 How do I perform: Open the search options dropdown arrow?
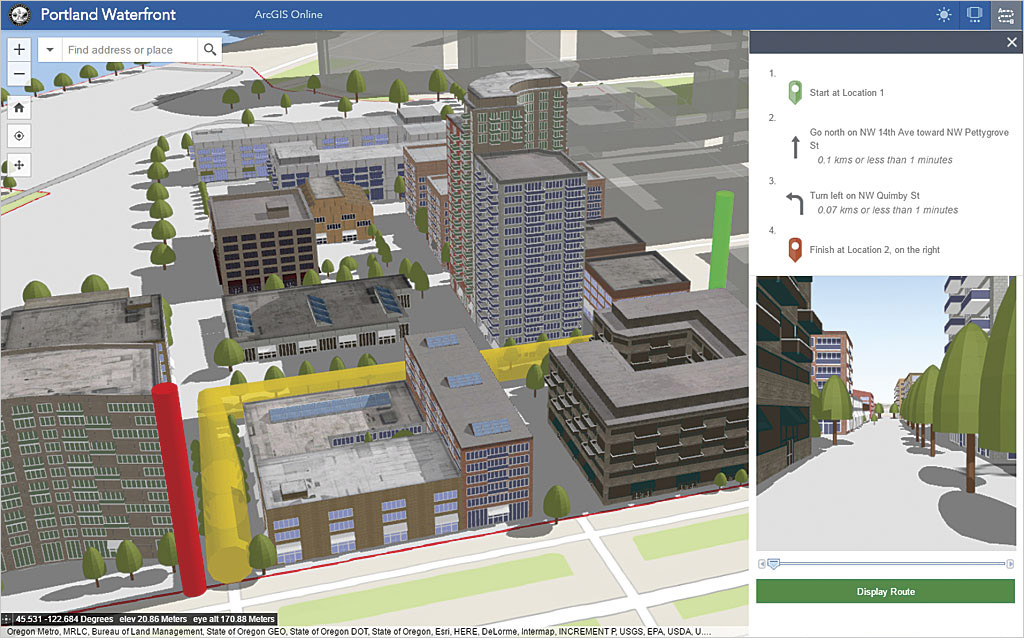(x=50, y=50)
